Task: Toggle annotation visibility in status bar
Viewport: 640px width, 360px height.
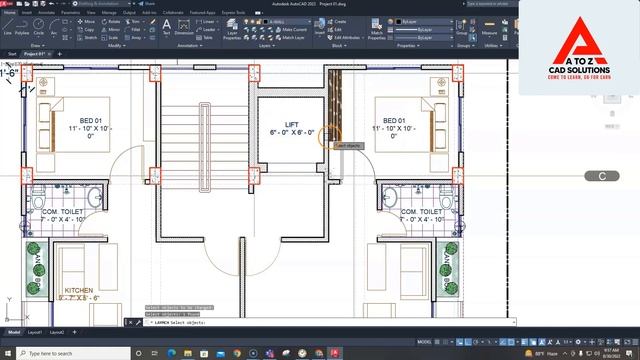Action: coord(542,342)
